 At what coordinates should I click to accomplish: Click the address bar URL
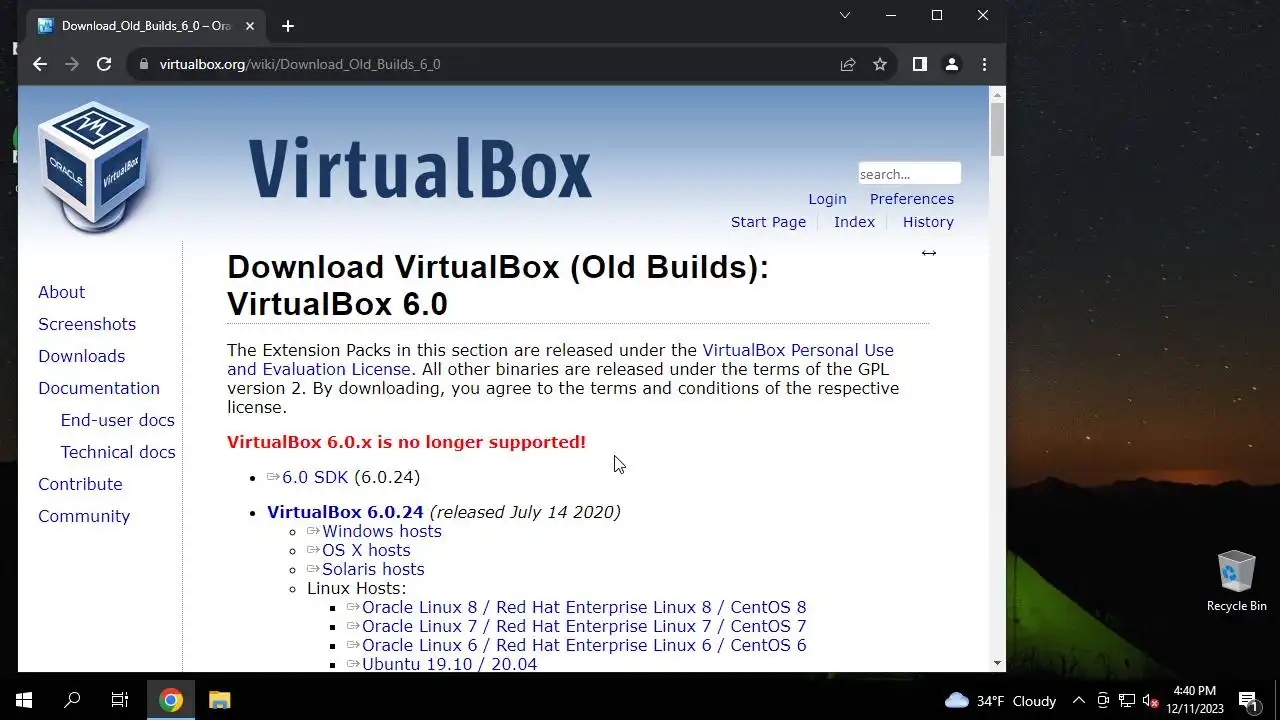pyautogui.click(x=300, y=64)
